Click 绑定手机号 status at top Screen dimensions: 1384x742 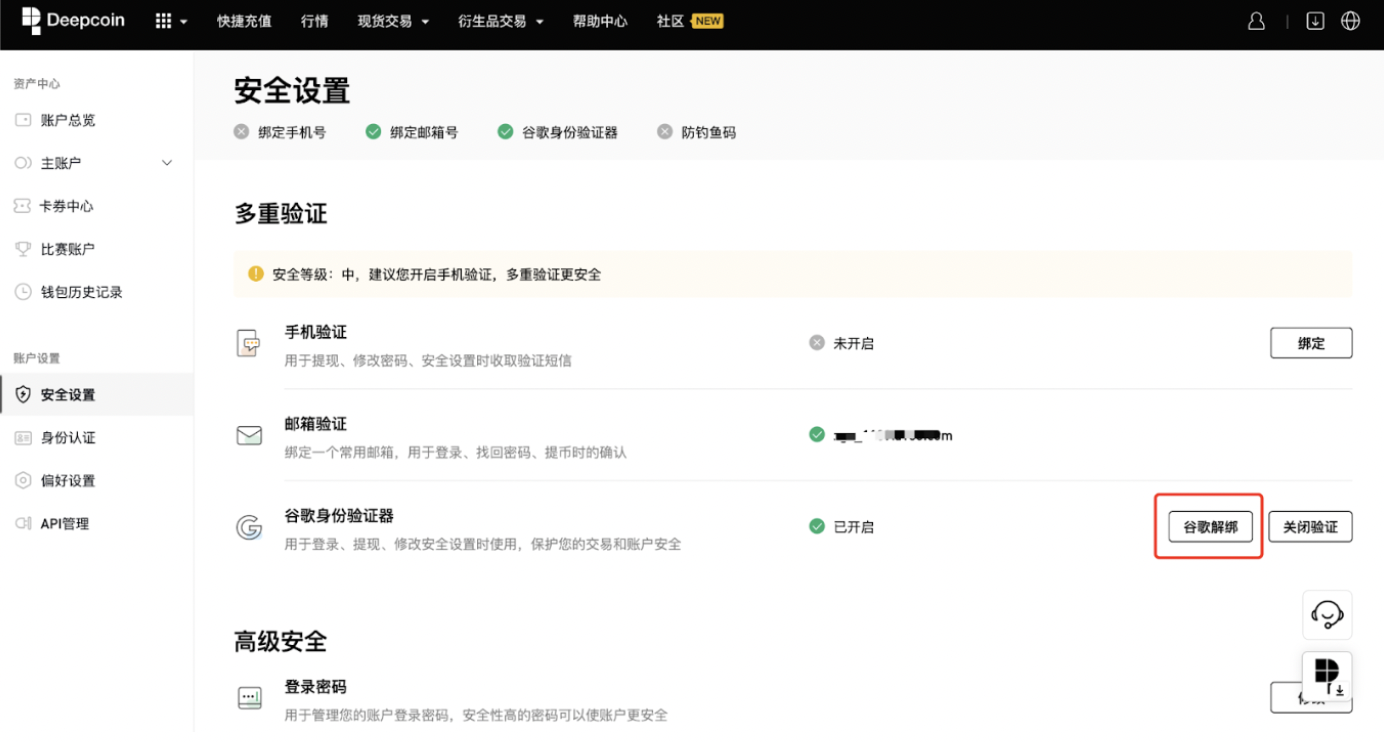click(280, 132)
